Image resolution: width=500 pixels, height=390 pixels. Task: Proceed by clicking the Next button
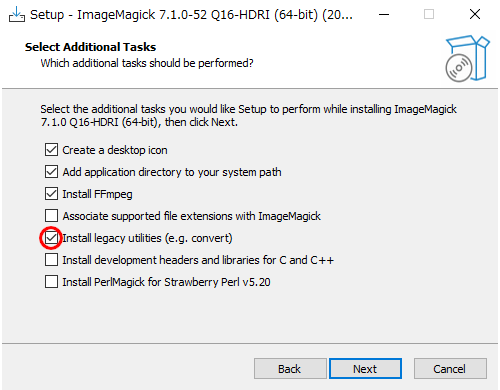click(x=365, y=369)
